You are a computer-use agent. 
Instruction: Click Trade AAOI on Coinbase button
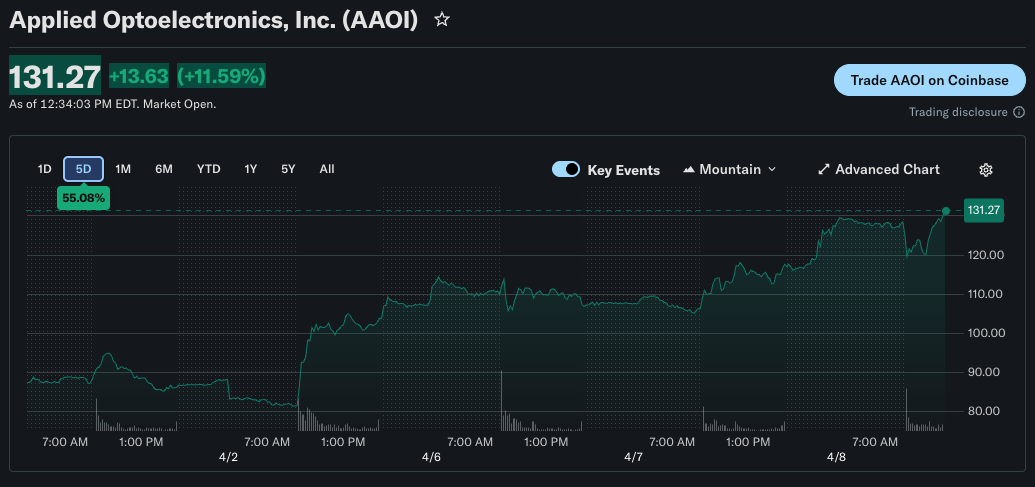coord(929,81)
